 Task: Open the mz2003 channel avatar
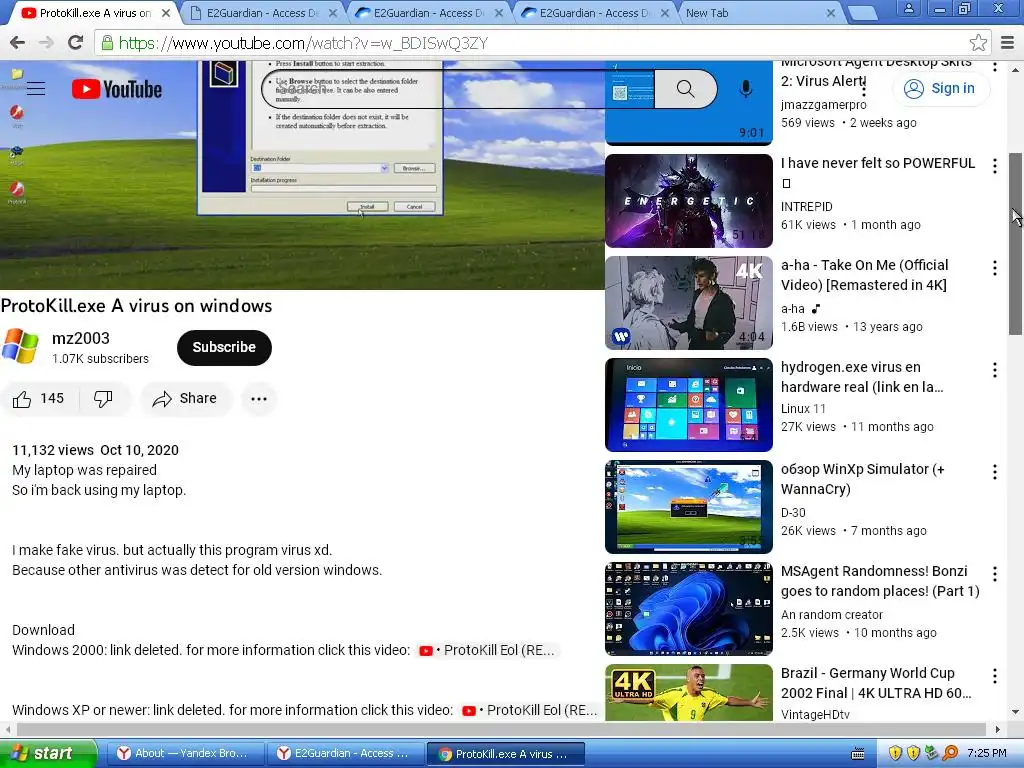pos(20,346)
